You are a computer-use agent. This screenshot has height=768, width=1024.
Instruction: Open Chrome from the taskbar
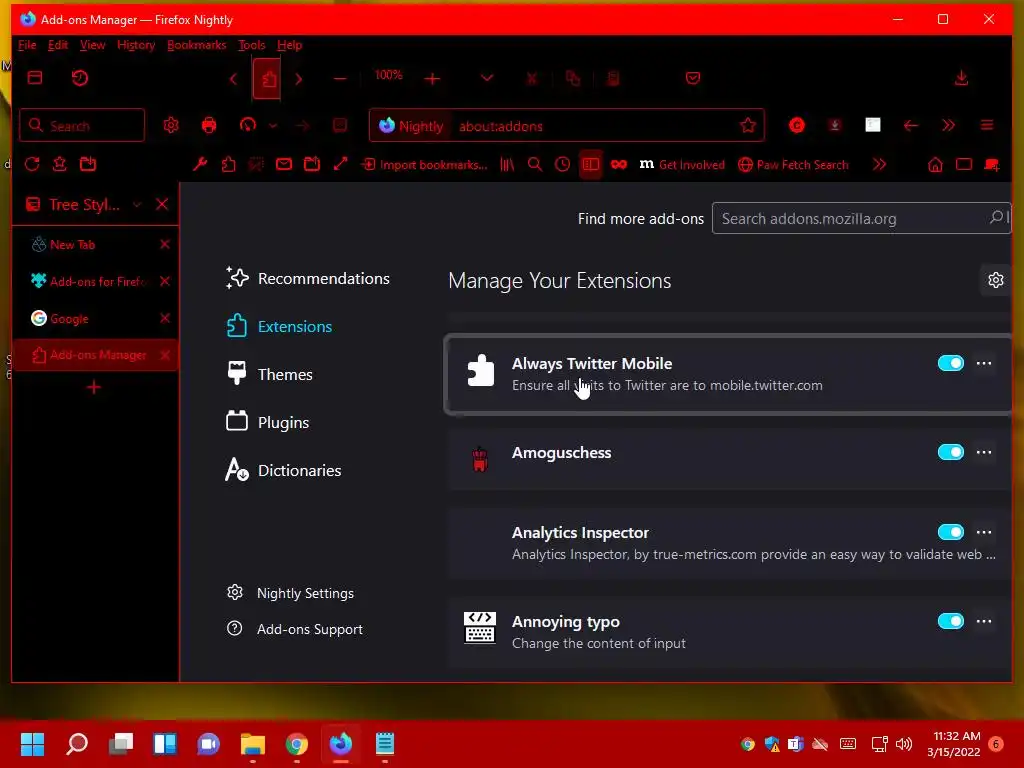tap(296, 744)
